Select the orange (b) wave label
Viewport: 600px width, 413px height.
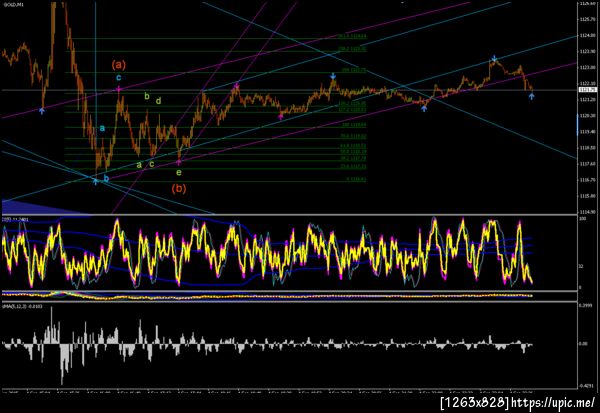click(179, 188)
